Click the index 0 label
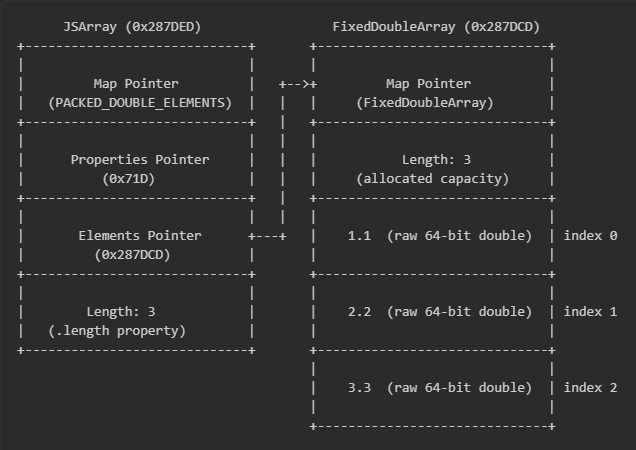This screenshot has width=636, height=450. (590, 235)
